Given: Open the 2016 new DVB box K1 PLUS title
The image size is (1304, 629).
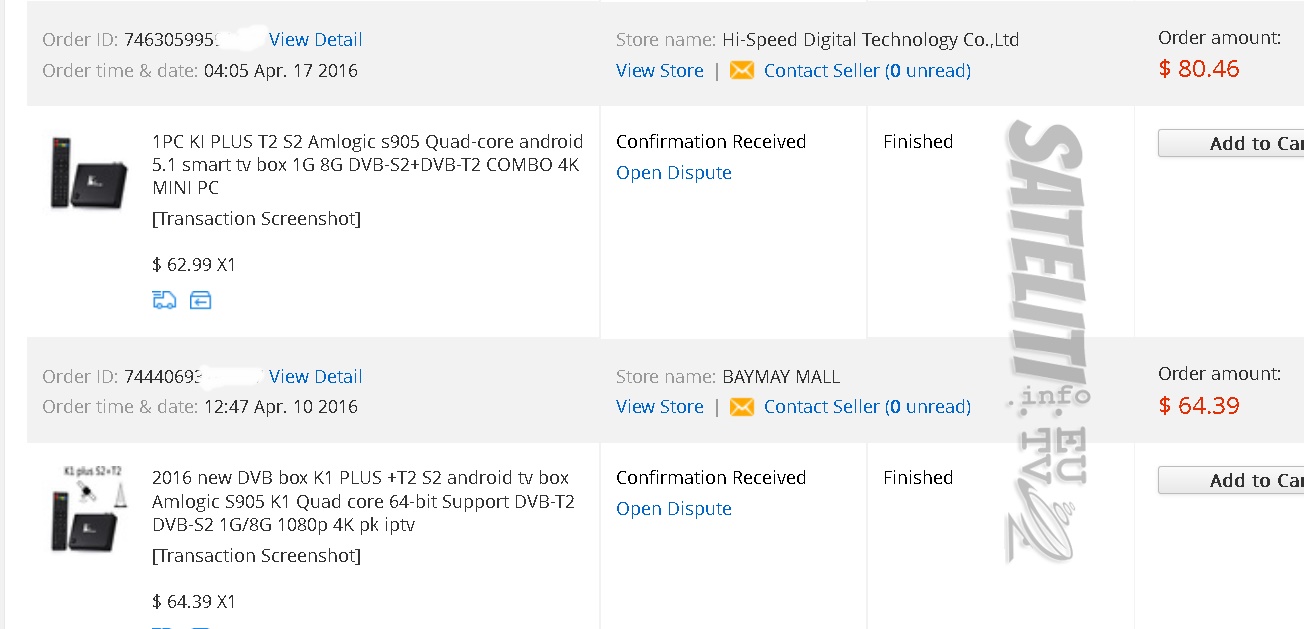Looking at the screenshot, I should pos(363,501).
